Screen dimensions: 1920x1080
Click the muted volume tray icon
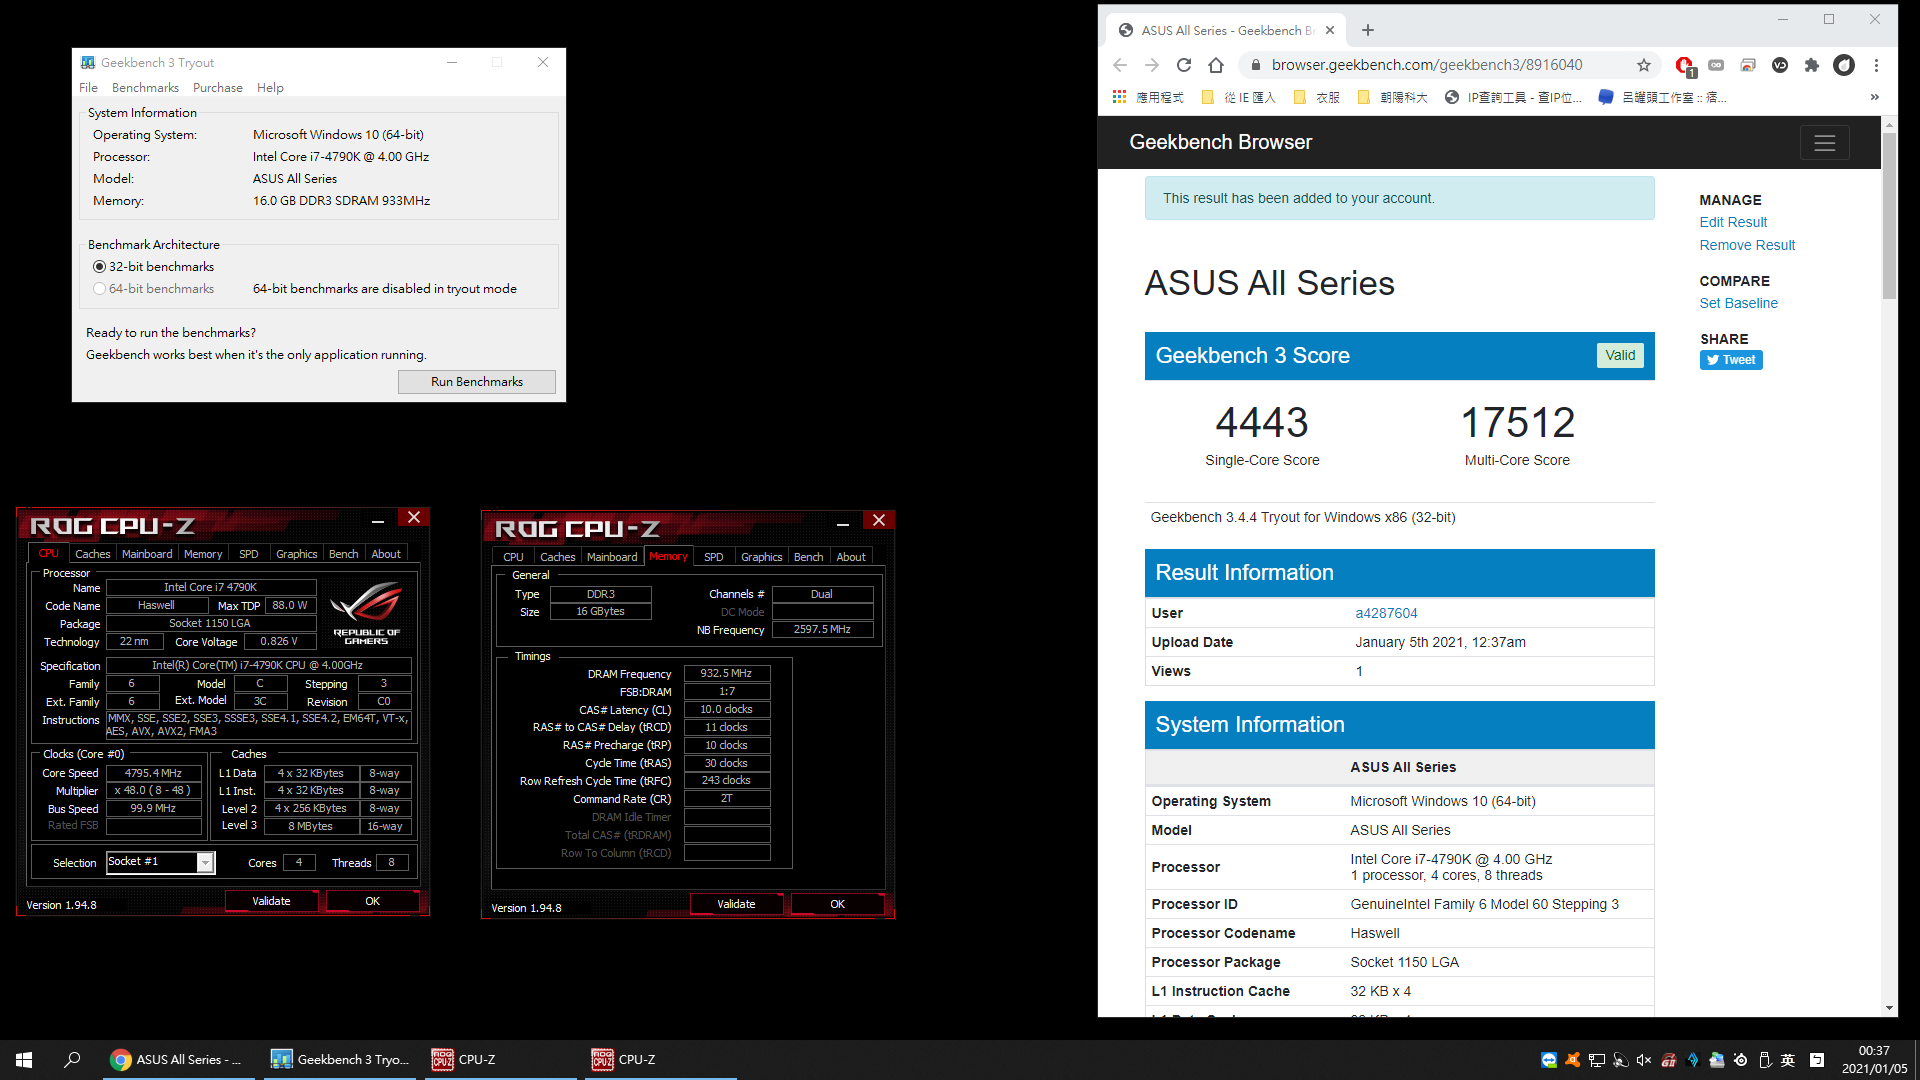pos(1645,1060)
